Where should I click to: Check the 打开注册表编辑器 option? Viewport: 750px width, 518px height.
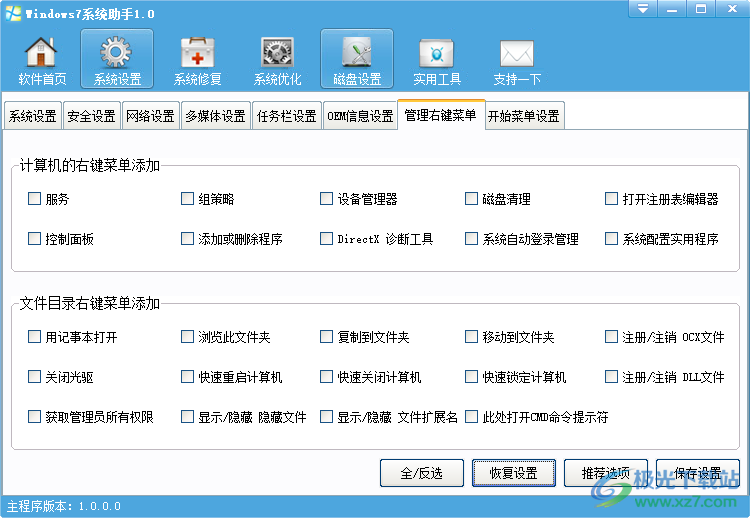tap(611, 198)
